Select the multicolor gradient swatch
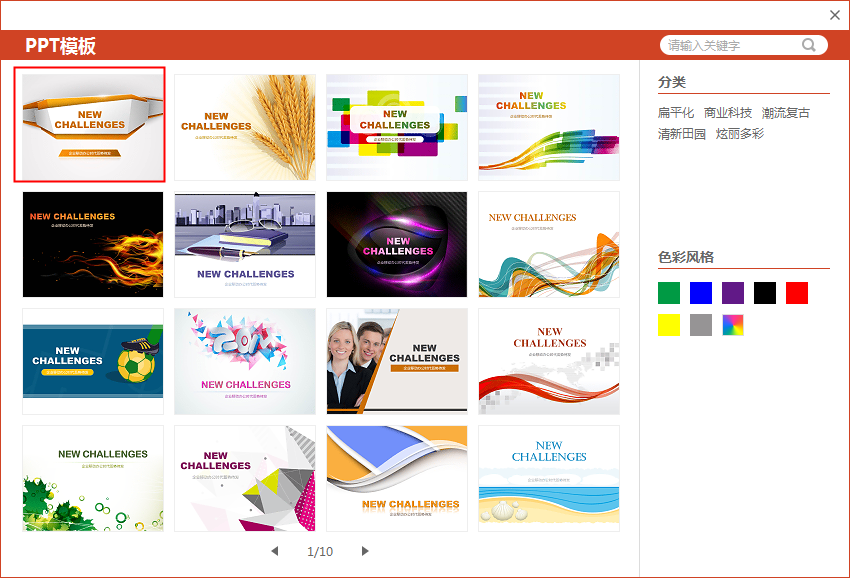Viewport: 850px width, 578px height. (733, 325)
